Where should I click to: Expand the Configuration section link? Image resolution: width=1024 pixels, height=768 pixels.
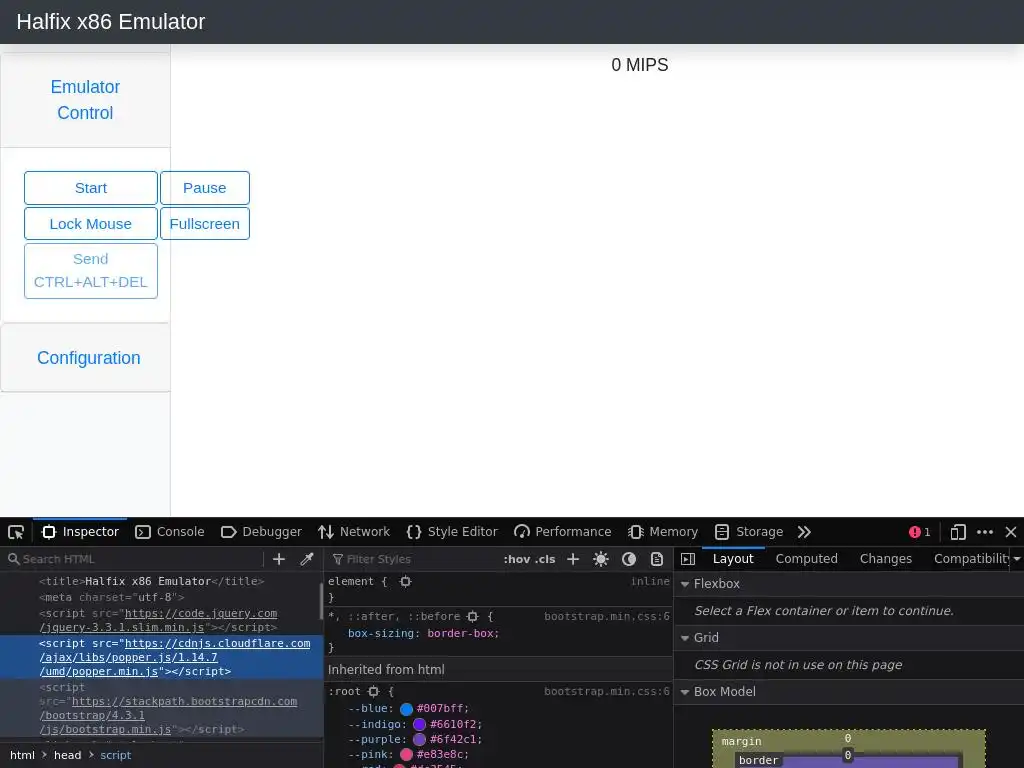[x=88, y=358]
